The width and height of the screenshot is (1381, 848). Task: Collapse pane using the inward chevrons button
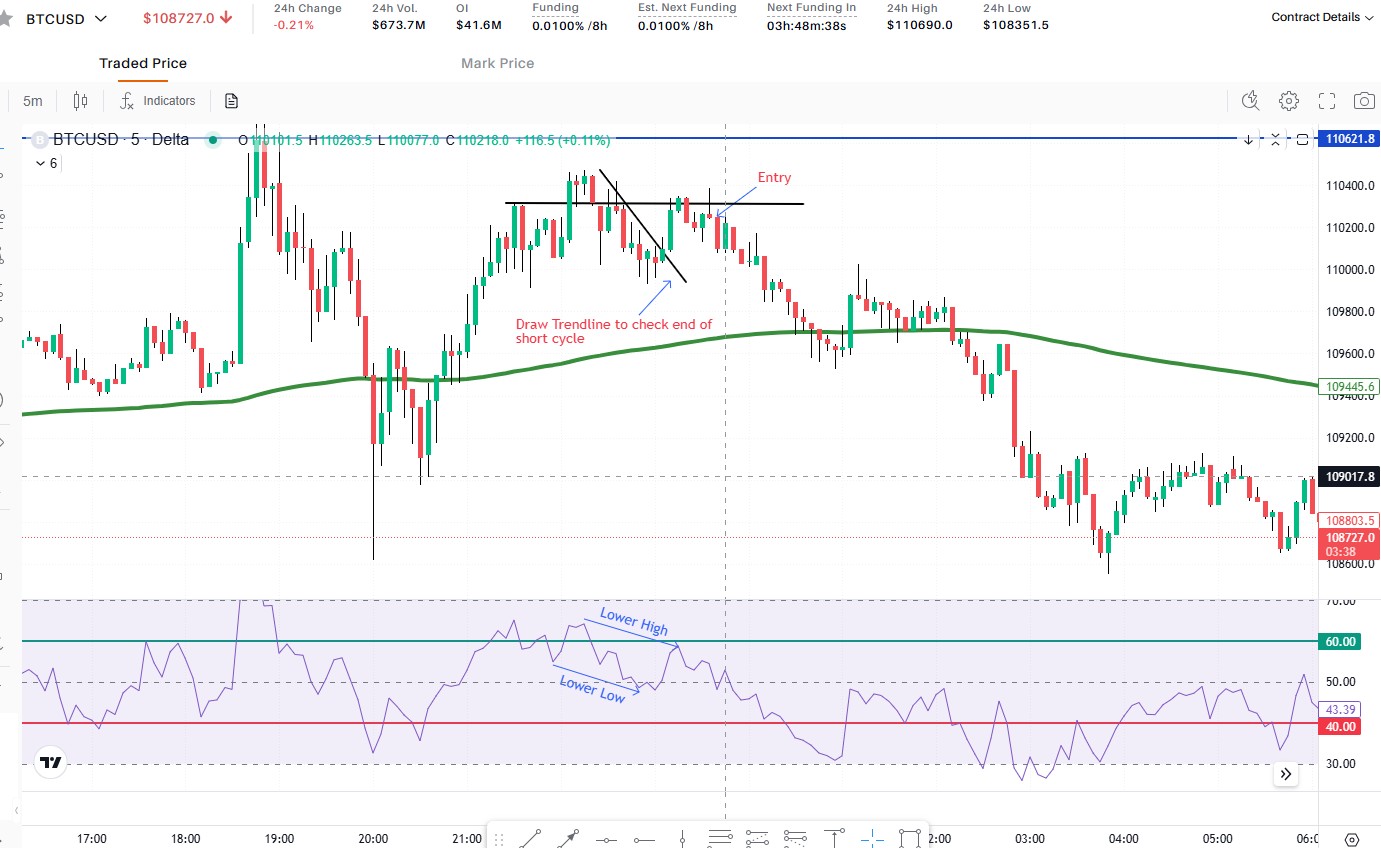coord(1275,139)
